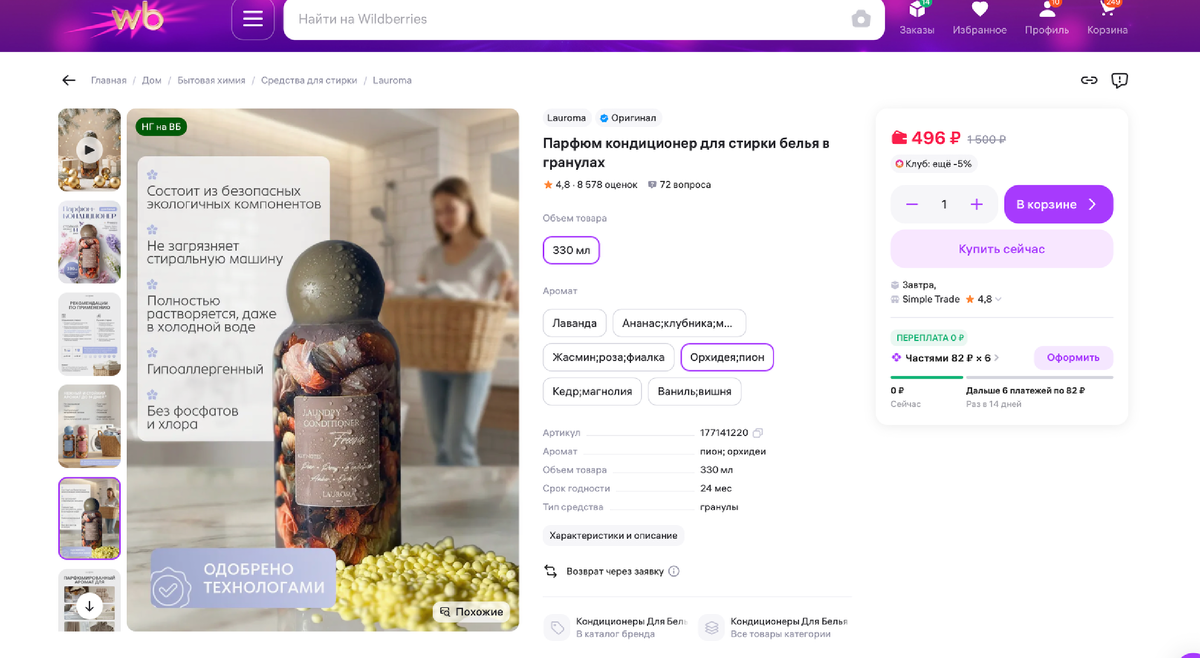Select the second product thumbnail
This screenshot has height=658, width=1200.
point(89,242)
